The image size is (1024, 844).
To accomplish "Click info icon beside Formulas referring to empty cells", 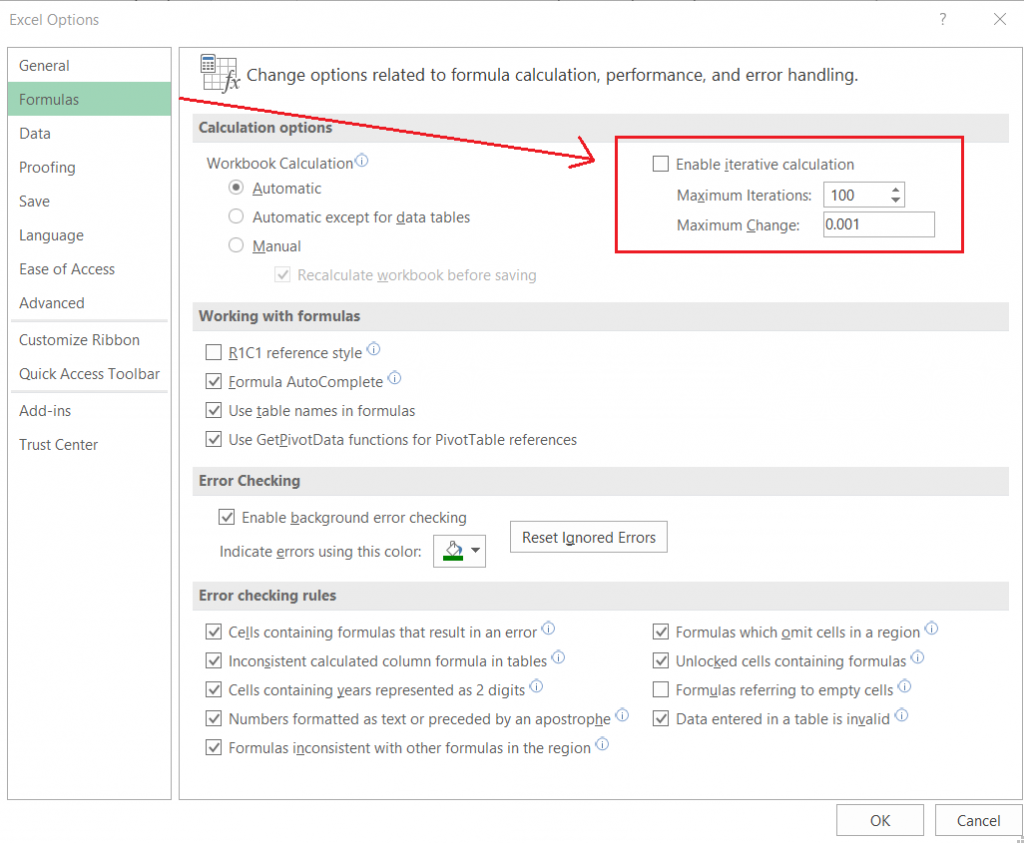I will pos(904,688).
